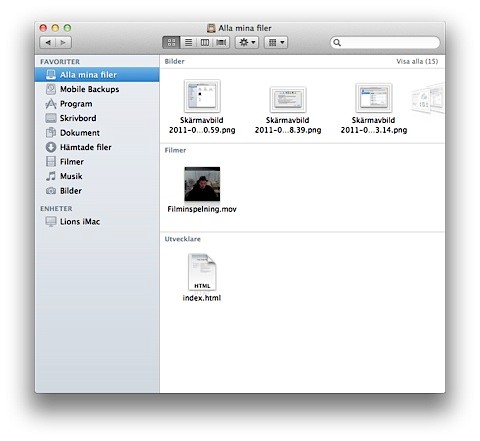Select Filminspelning.mov video thumbnail
Image resolution: width=480 pixels, height=441 pixels.
202,184
